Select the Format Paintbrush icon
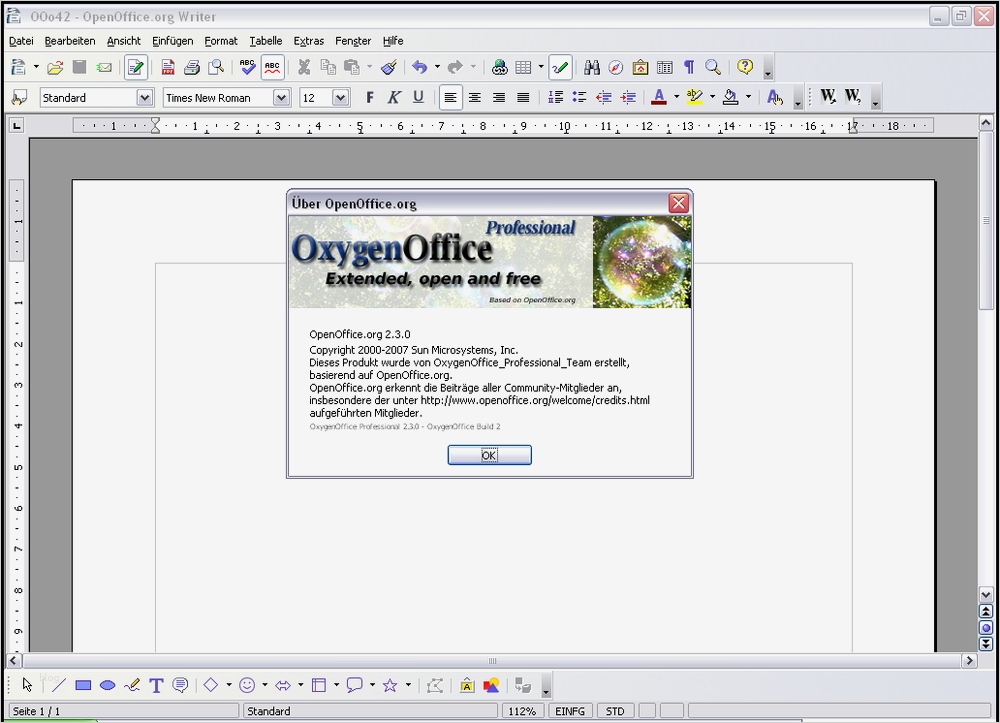The image size is (1000, 723). (x=389, y=67)
